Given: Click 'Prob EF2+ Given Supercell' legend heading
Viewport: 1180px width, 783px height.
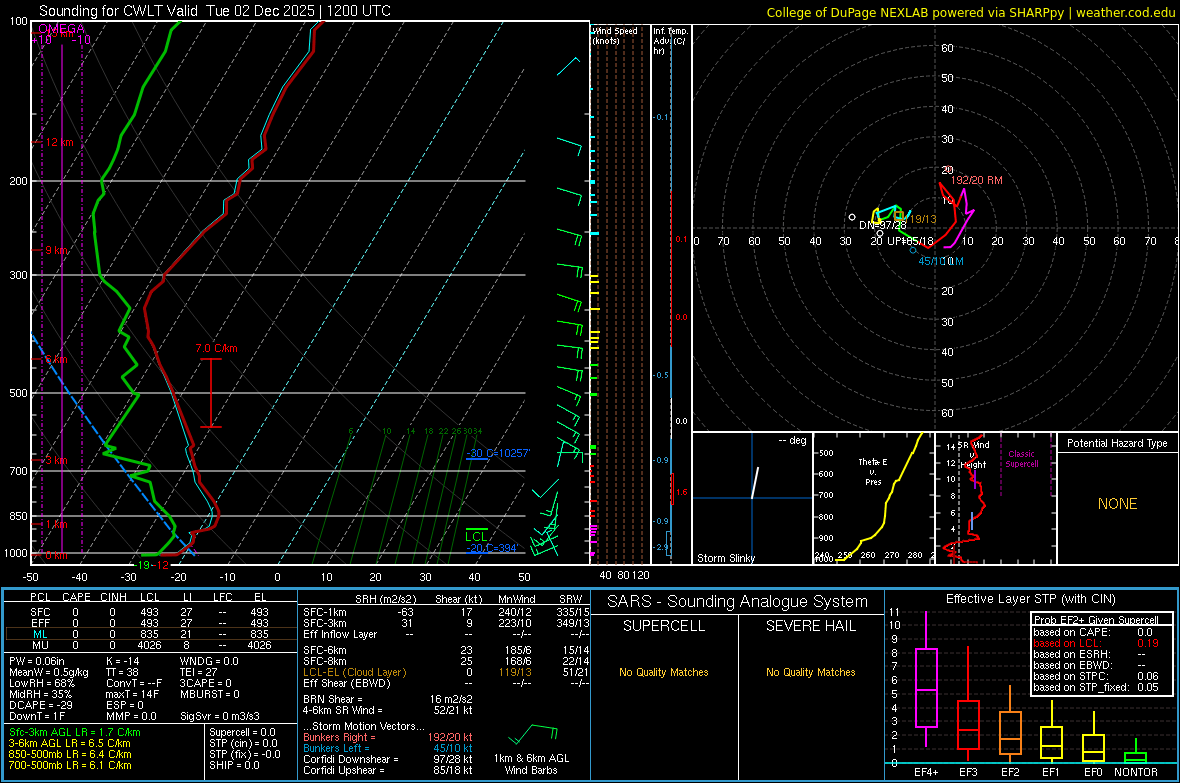Looking at the screenshot, I should [1096, 620].
